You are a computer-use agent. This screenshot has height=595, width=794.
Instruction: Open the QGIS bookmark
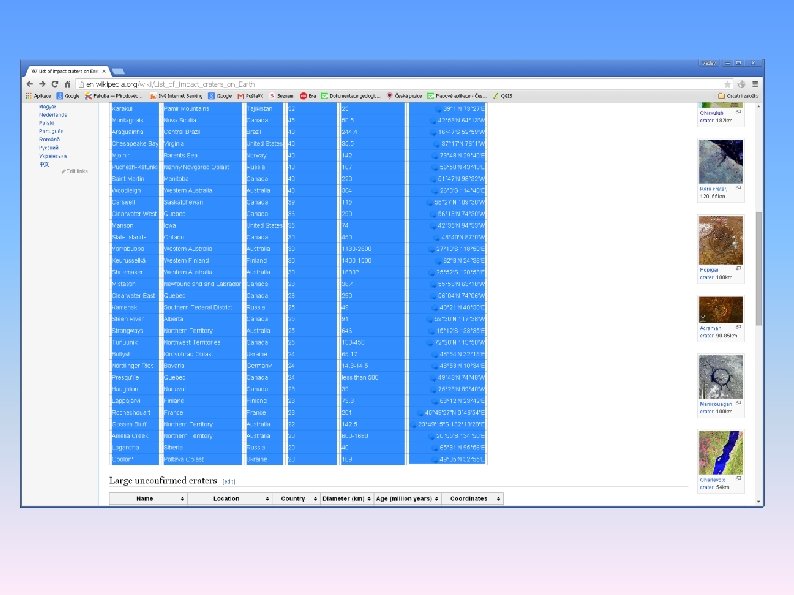tap(502, 96)
